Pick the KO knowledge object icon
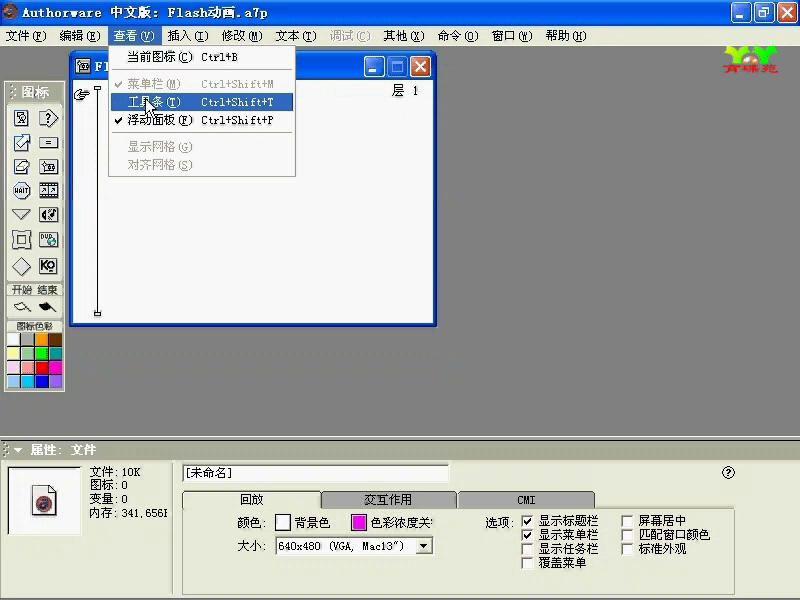800x600 pixels. tap(48, 266)
